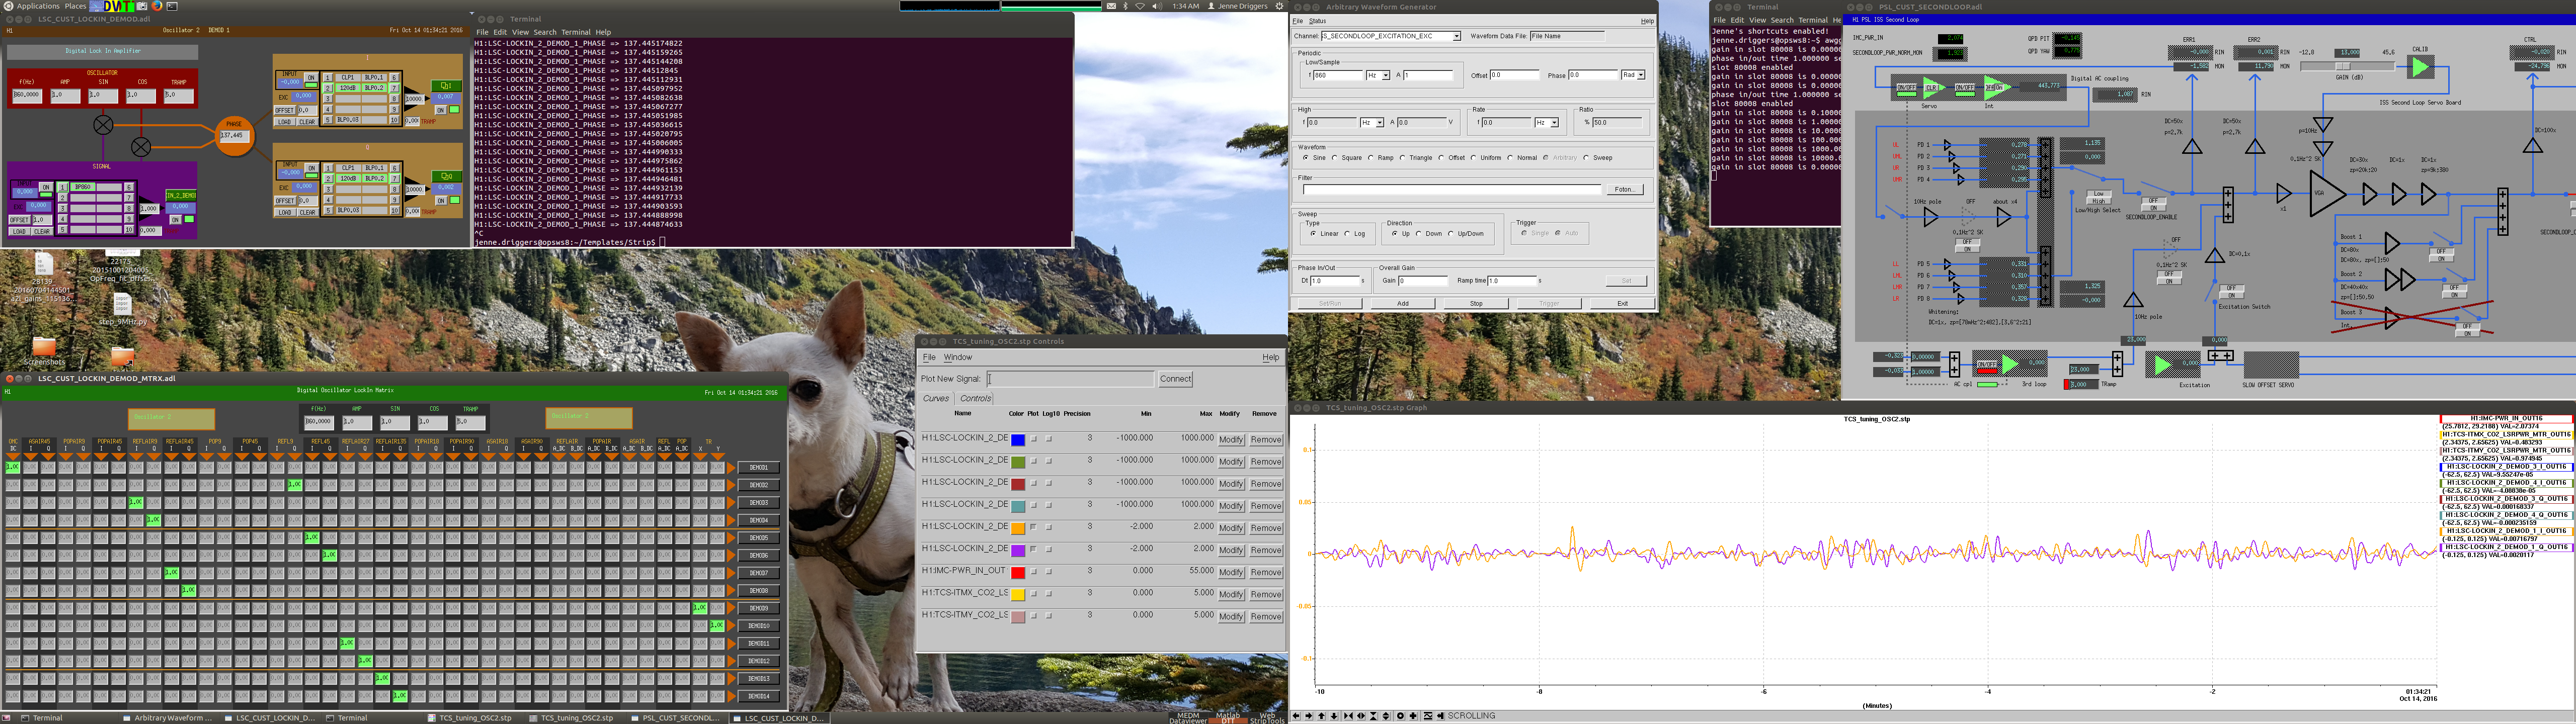Click the volume icon in the top panel
The image size is (2576, 724).
click(x=1157, y=6)
